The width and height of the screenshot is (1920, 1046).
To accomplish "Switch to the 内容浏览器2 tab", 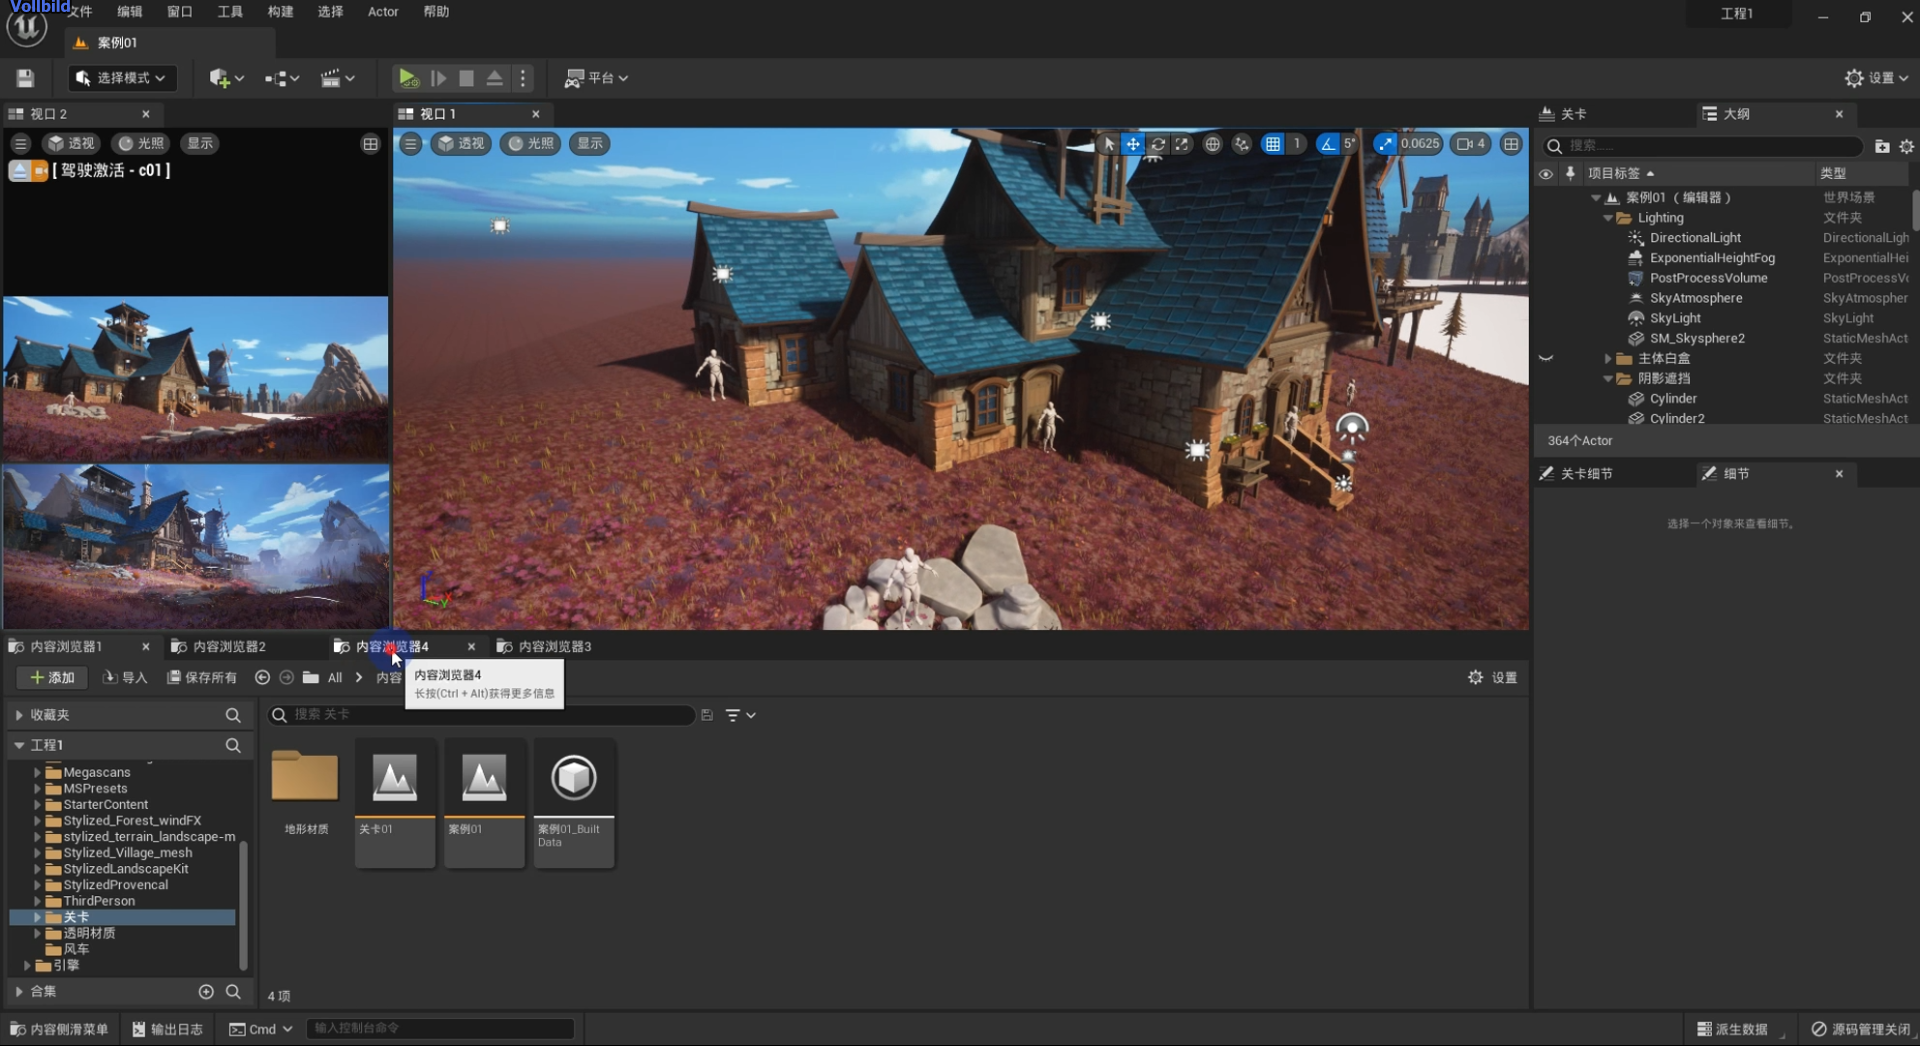I will [228, 647].
